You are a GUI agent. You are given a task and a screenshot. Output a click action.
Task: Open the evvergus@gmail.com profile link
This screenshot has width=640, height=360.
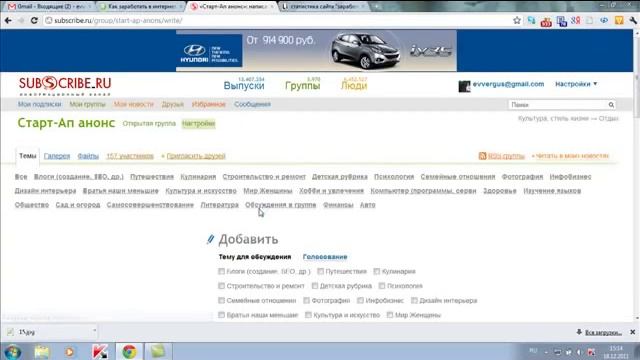pyautogui.click(x=508, y=84)
